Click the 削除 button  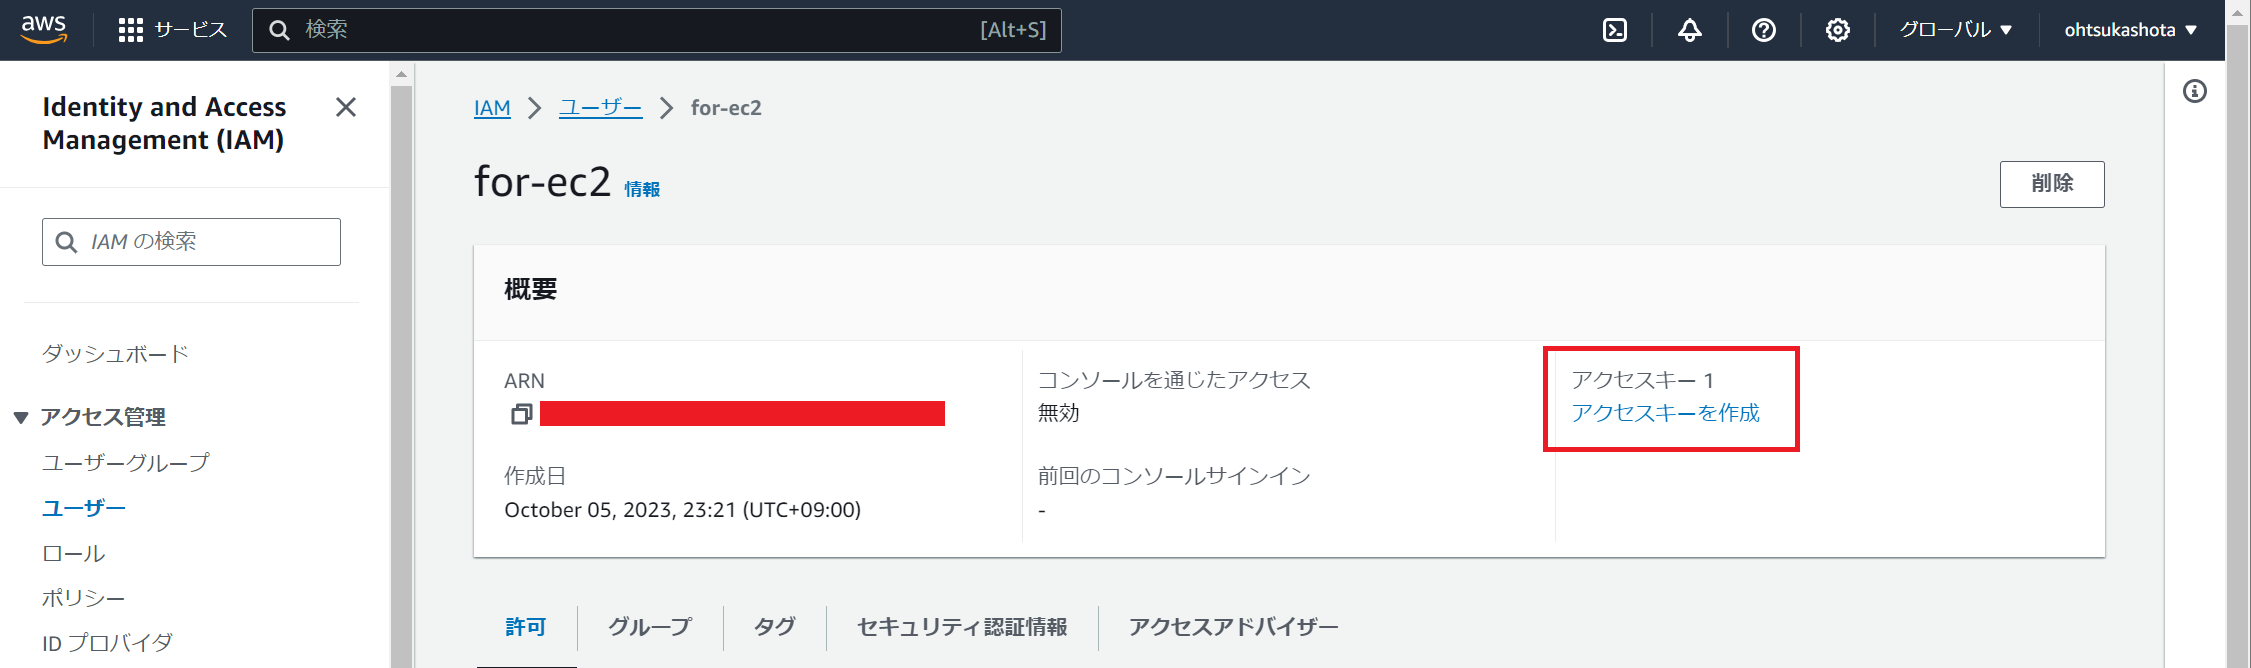2052,184
